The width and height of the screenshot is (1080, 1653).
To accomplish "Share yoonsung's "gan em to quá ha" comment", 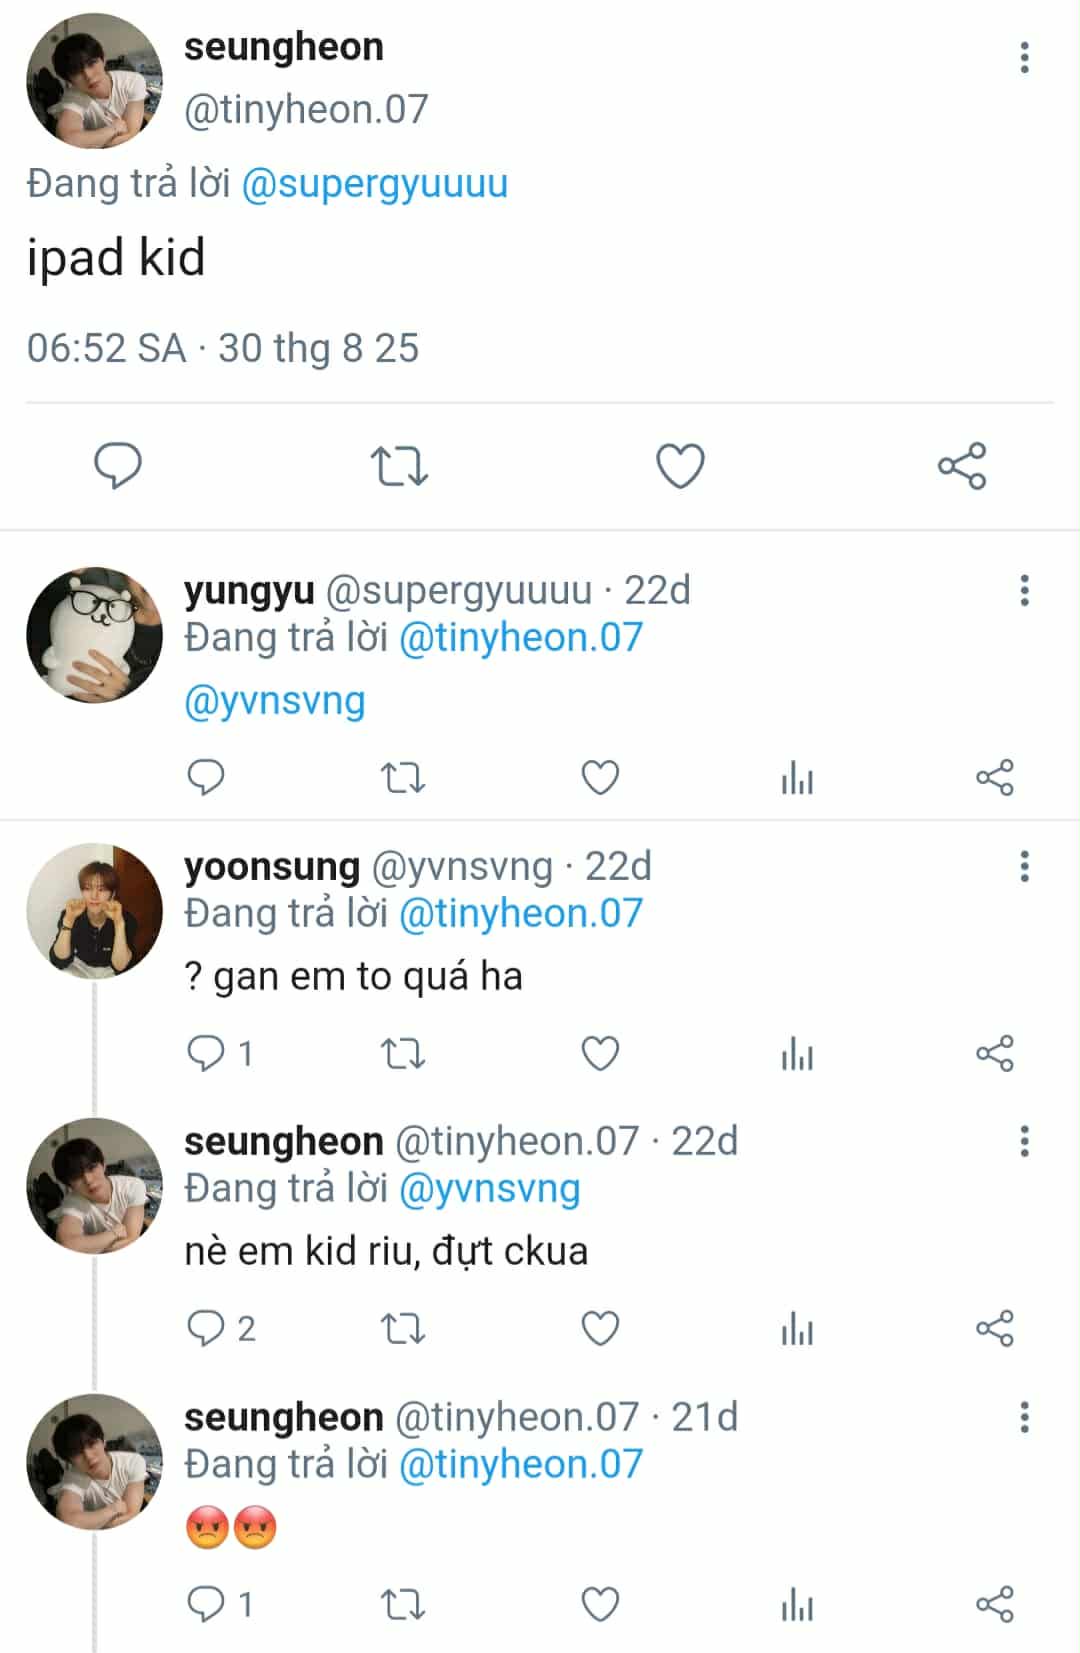I will point(995,1053).
